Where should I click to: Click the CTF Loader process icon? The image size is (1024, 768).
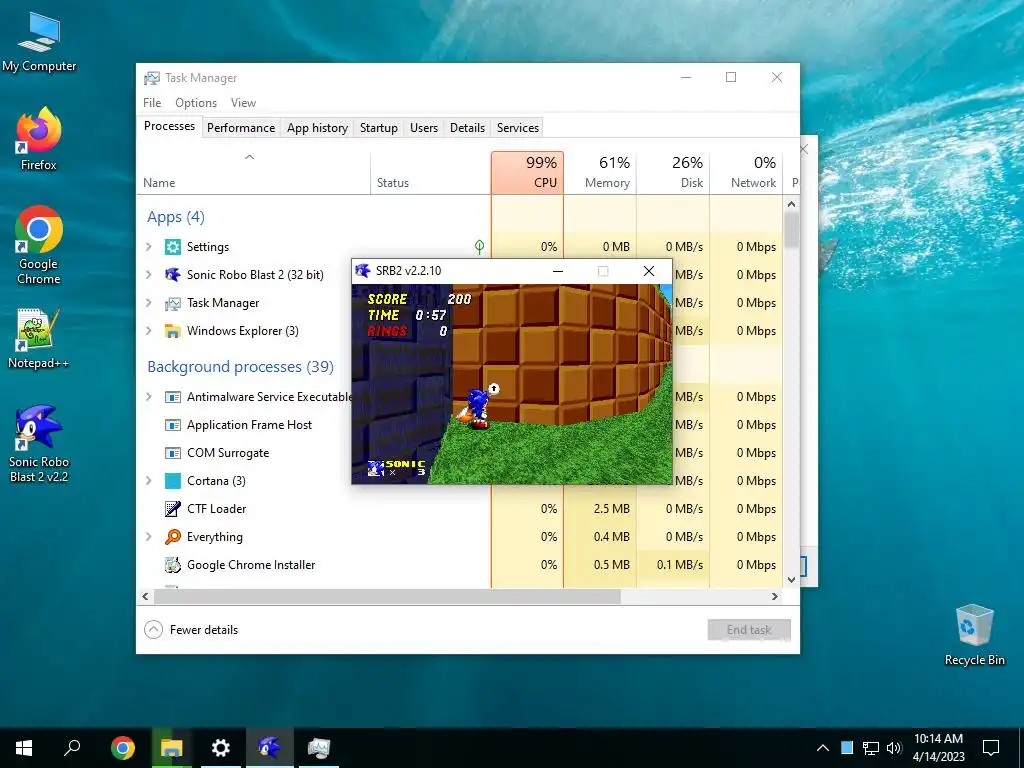pyautogui.click(x=172, y=509)
